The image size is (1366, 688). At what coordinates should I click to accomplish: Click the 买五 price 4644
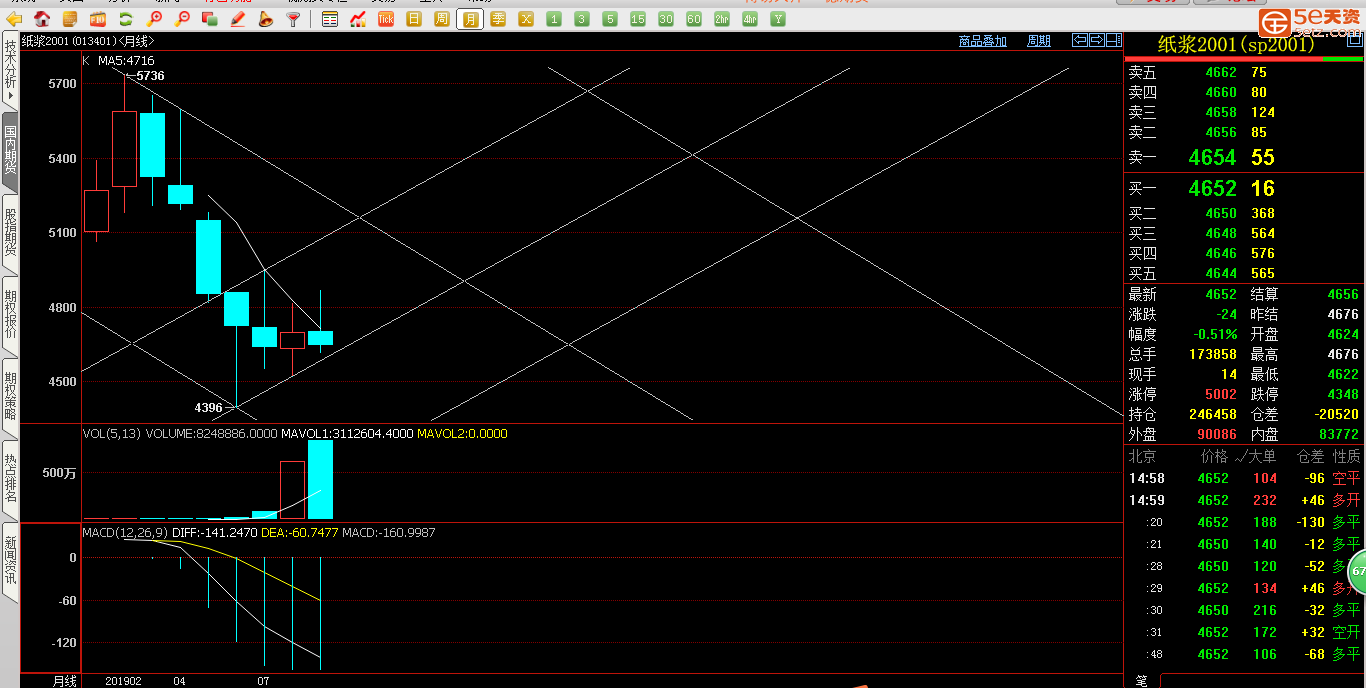tap(1221, 273)
